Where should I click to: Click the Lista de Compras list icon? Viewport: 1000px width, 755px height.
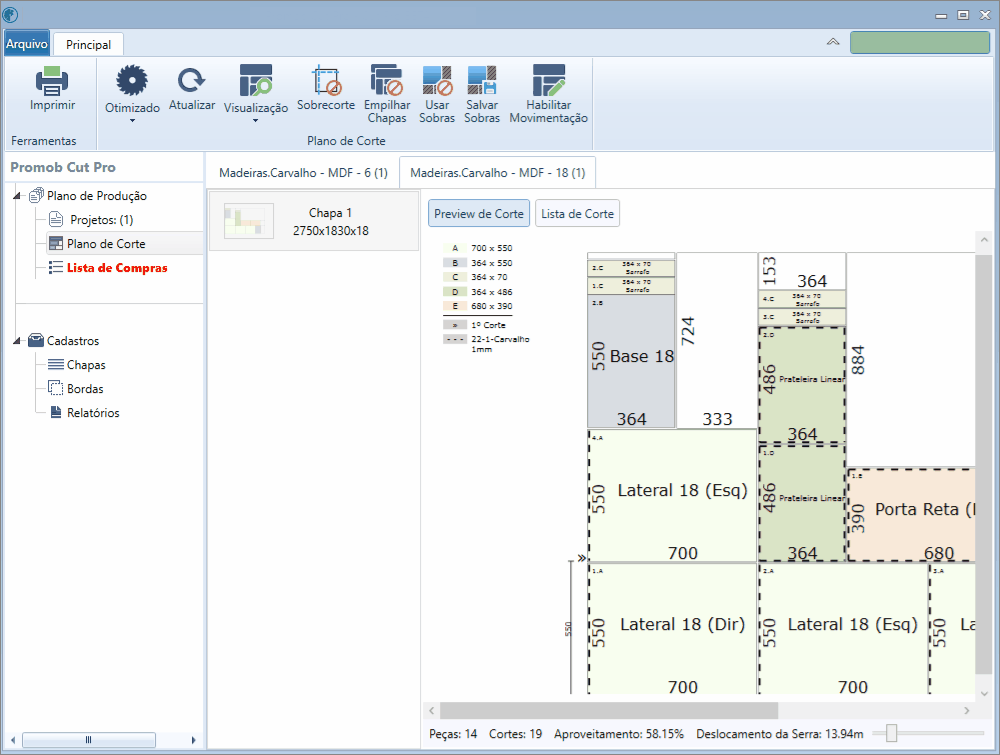point(56,267)
